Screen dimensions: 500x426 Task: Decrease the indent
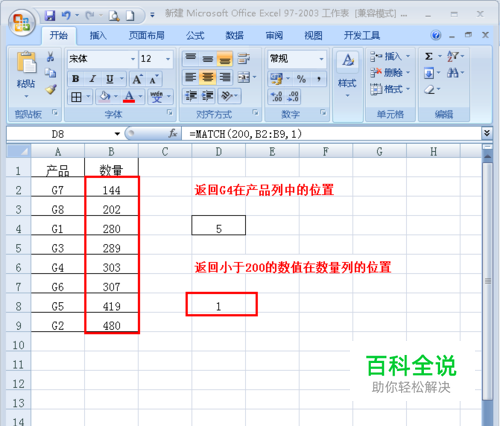point(191,96)
